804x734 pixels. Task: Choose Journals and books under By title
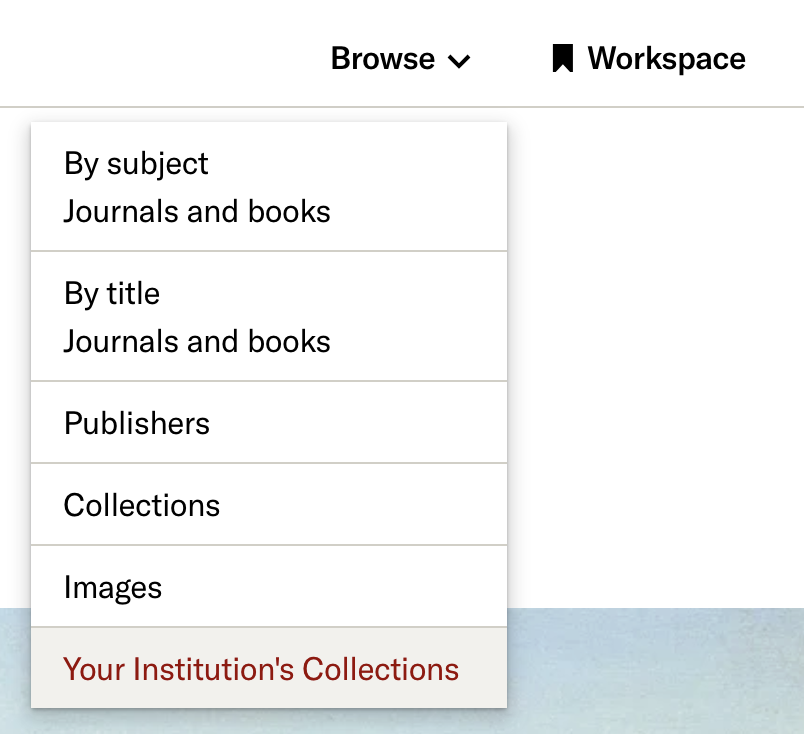click(x=197, y=342)
